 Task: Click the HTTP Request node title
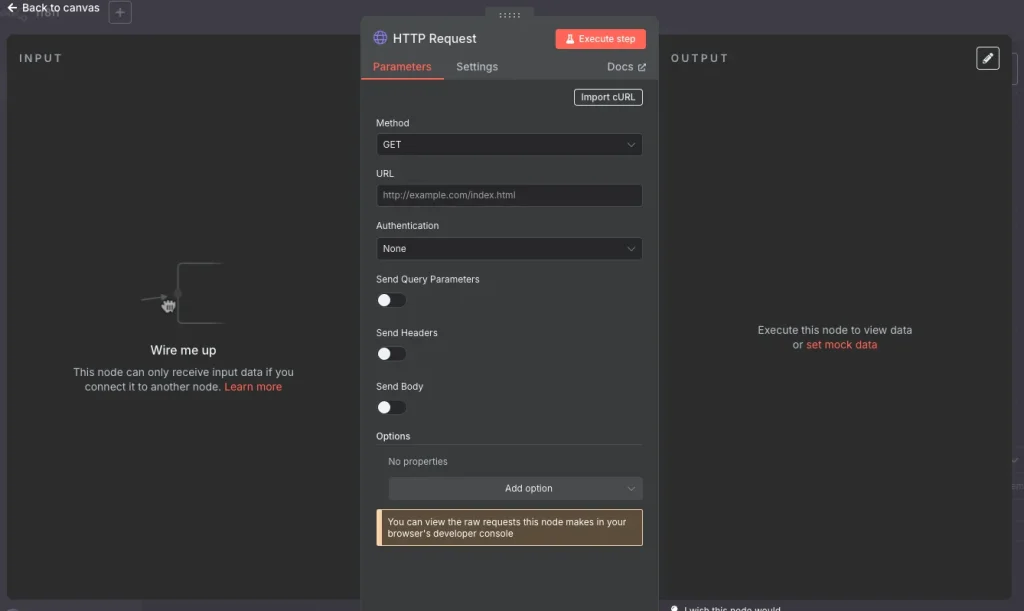[434, 39]
